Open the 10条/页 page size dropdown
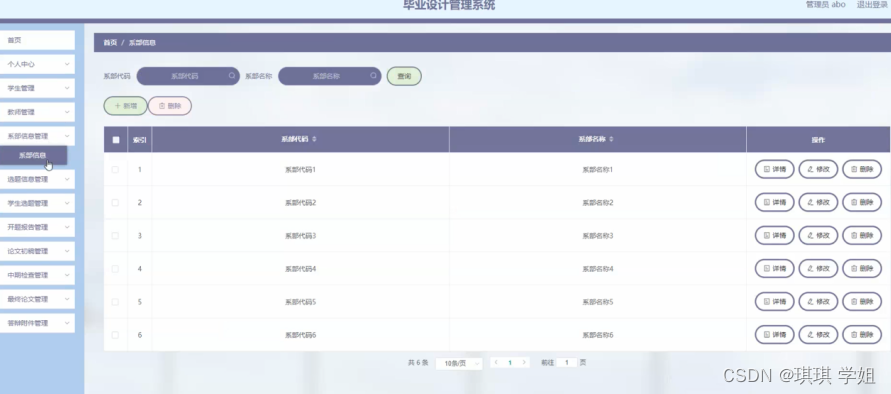891x394 pixels. click(x=459, y=363)
